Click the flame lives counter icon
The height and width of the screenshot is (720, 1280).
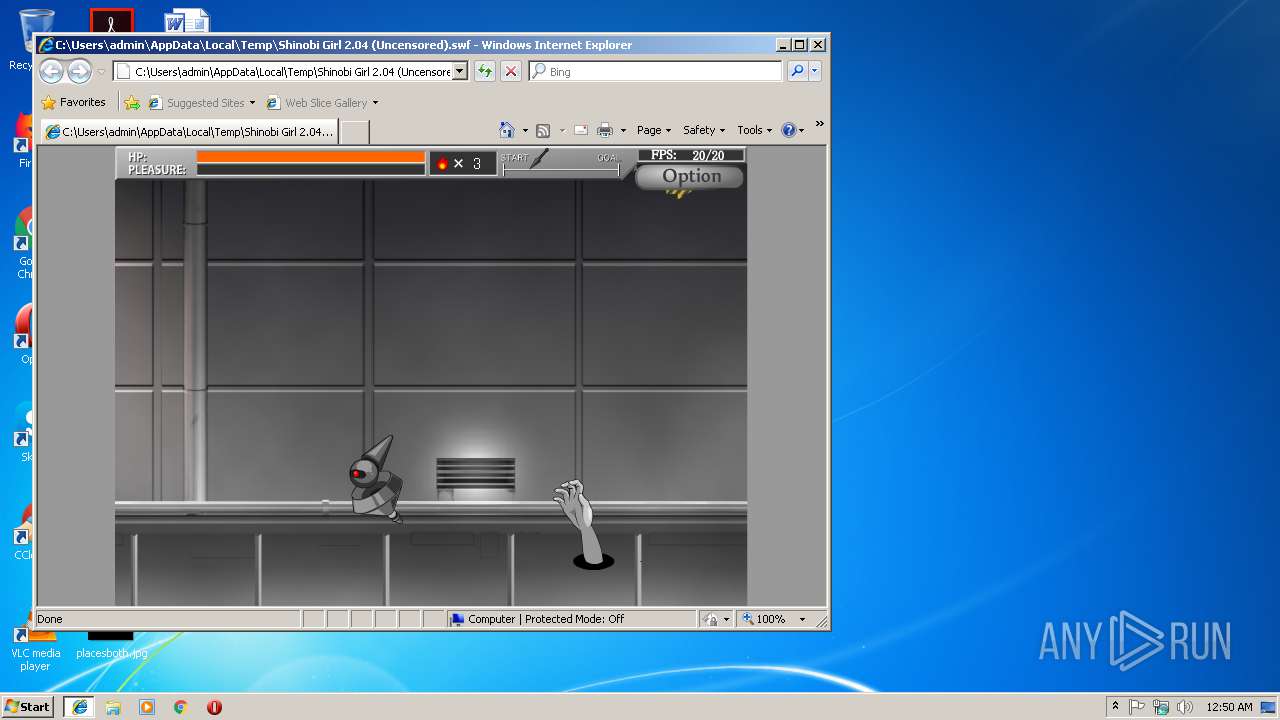tap(442, 163)
